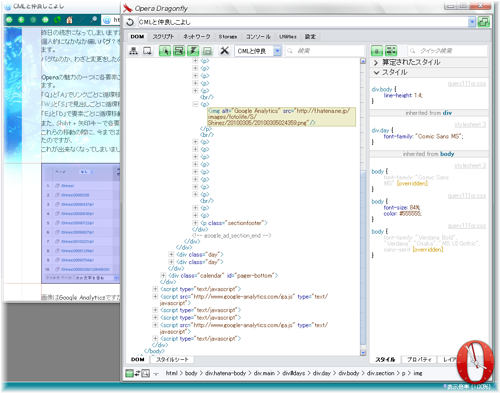The width and height of the screenshot is (500, 393).
Task: Switch to the プロパティ tab
Action: pyautogui.click(x=419, y=359)
